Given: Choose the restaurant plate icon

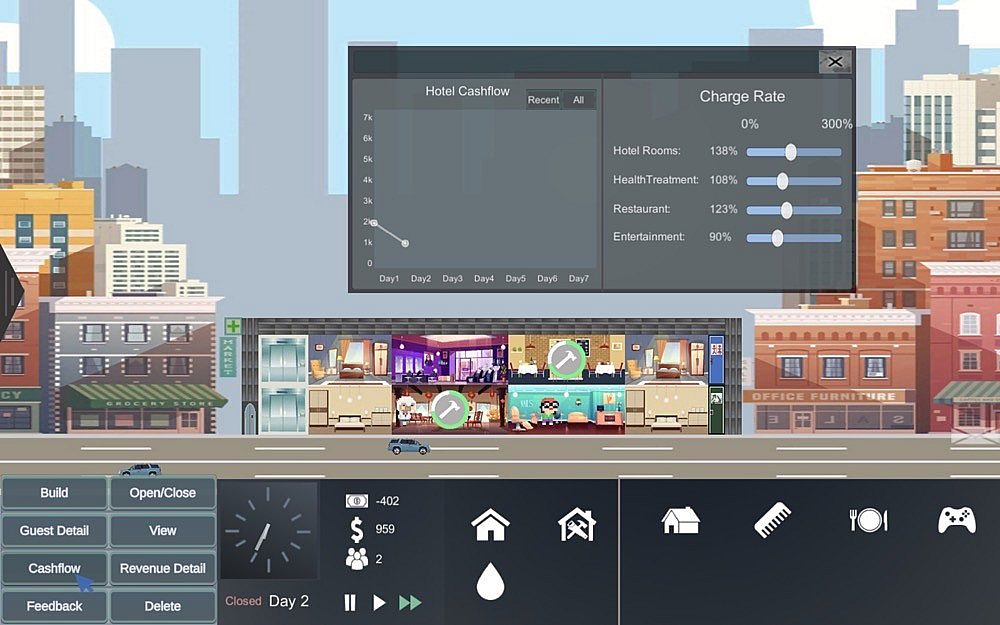Looking at the screenshot, I should coord(869,520).
